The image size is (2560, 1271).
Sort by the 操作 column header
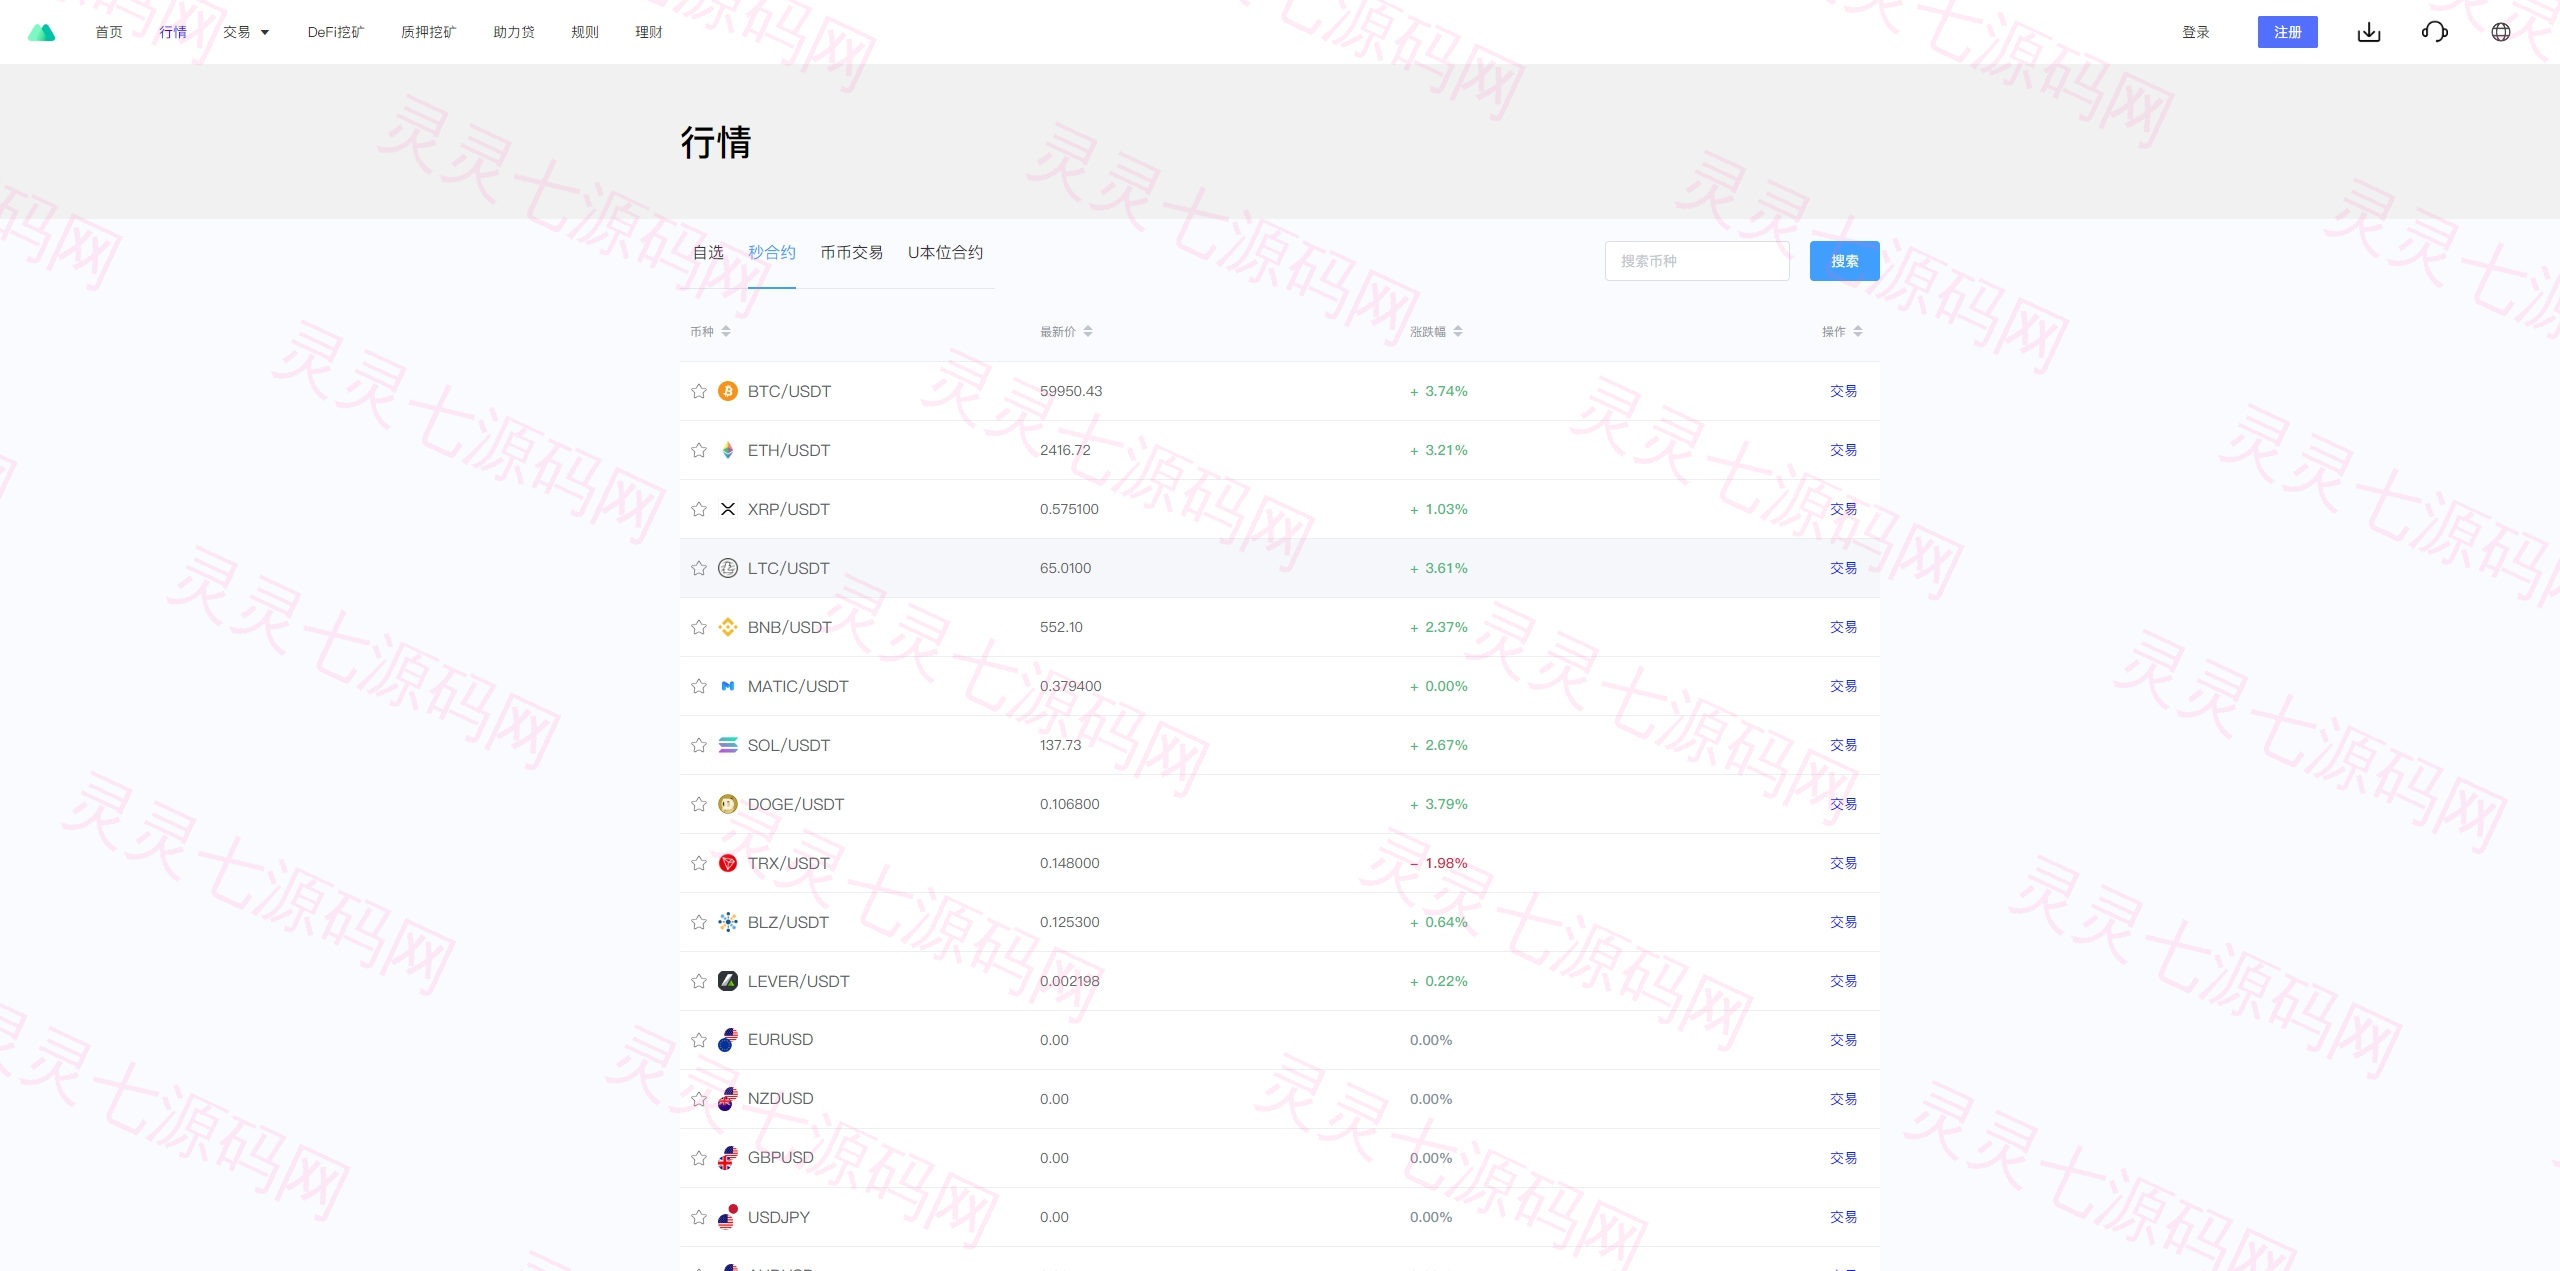click(x=1842, y=331)
